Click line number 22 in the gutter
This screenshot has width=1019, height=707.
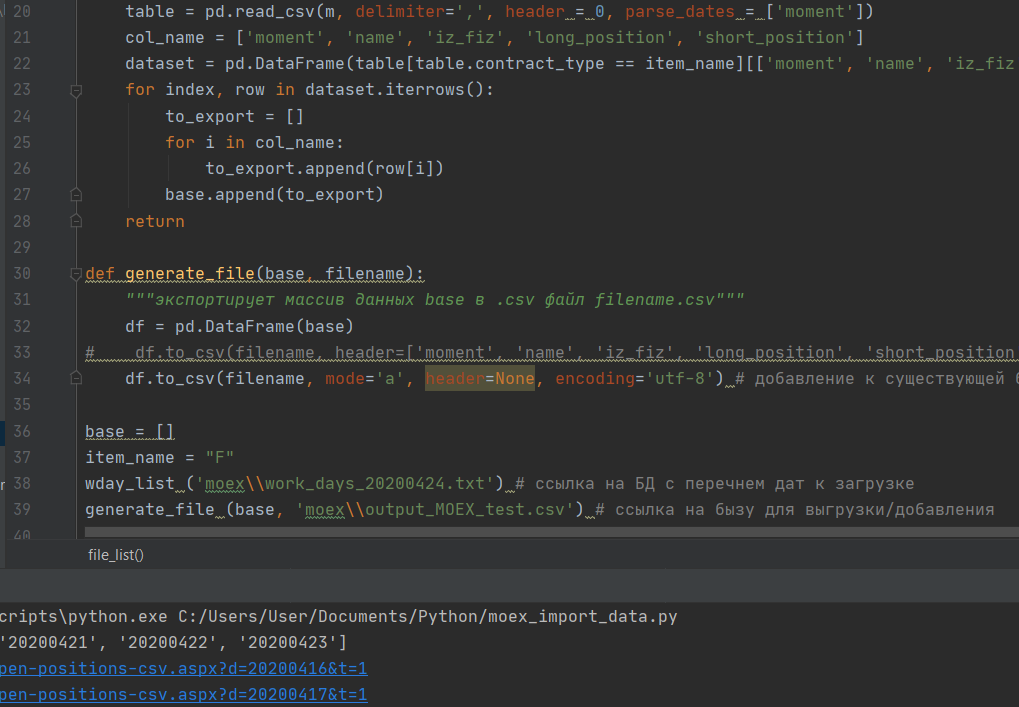coord(22,64)
